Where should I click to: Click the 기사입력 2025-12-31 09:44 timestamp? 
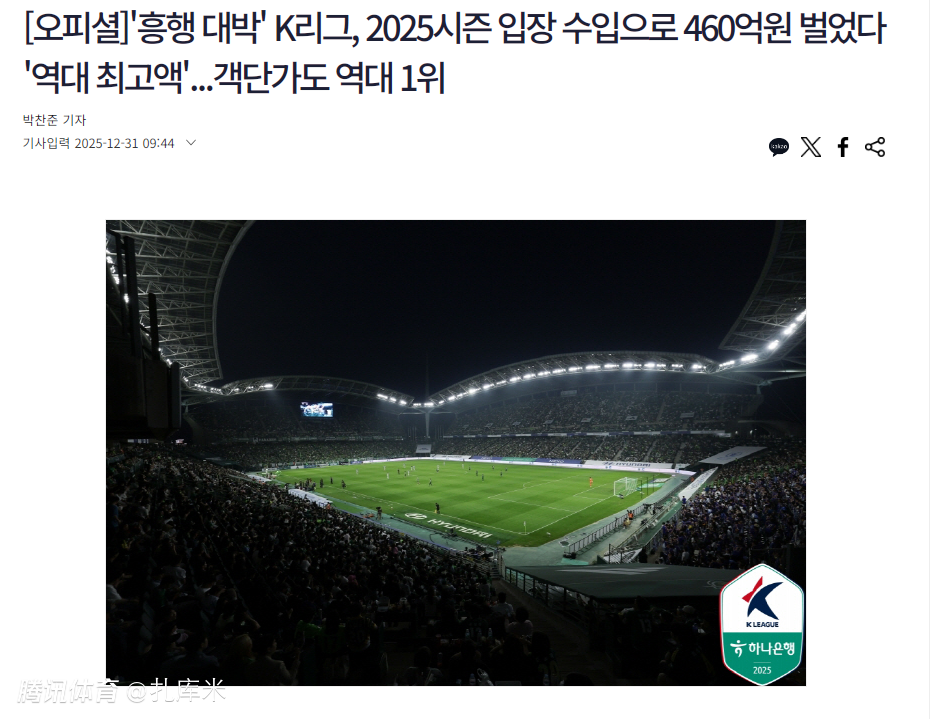pyautogui.click(x=98, y=144)
